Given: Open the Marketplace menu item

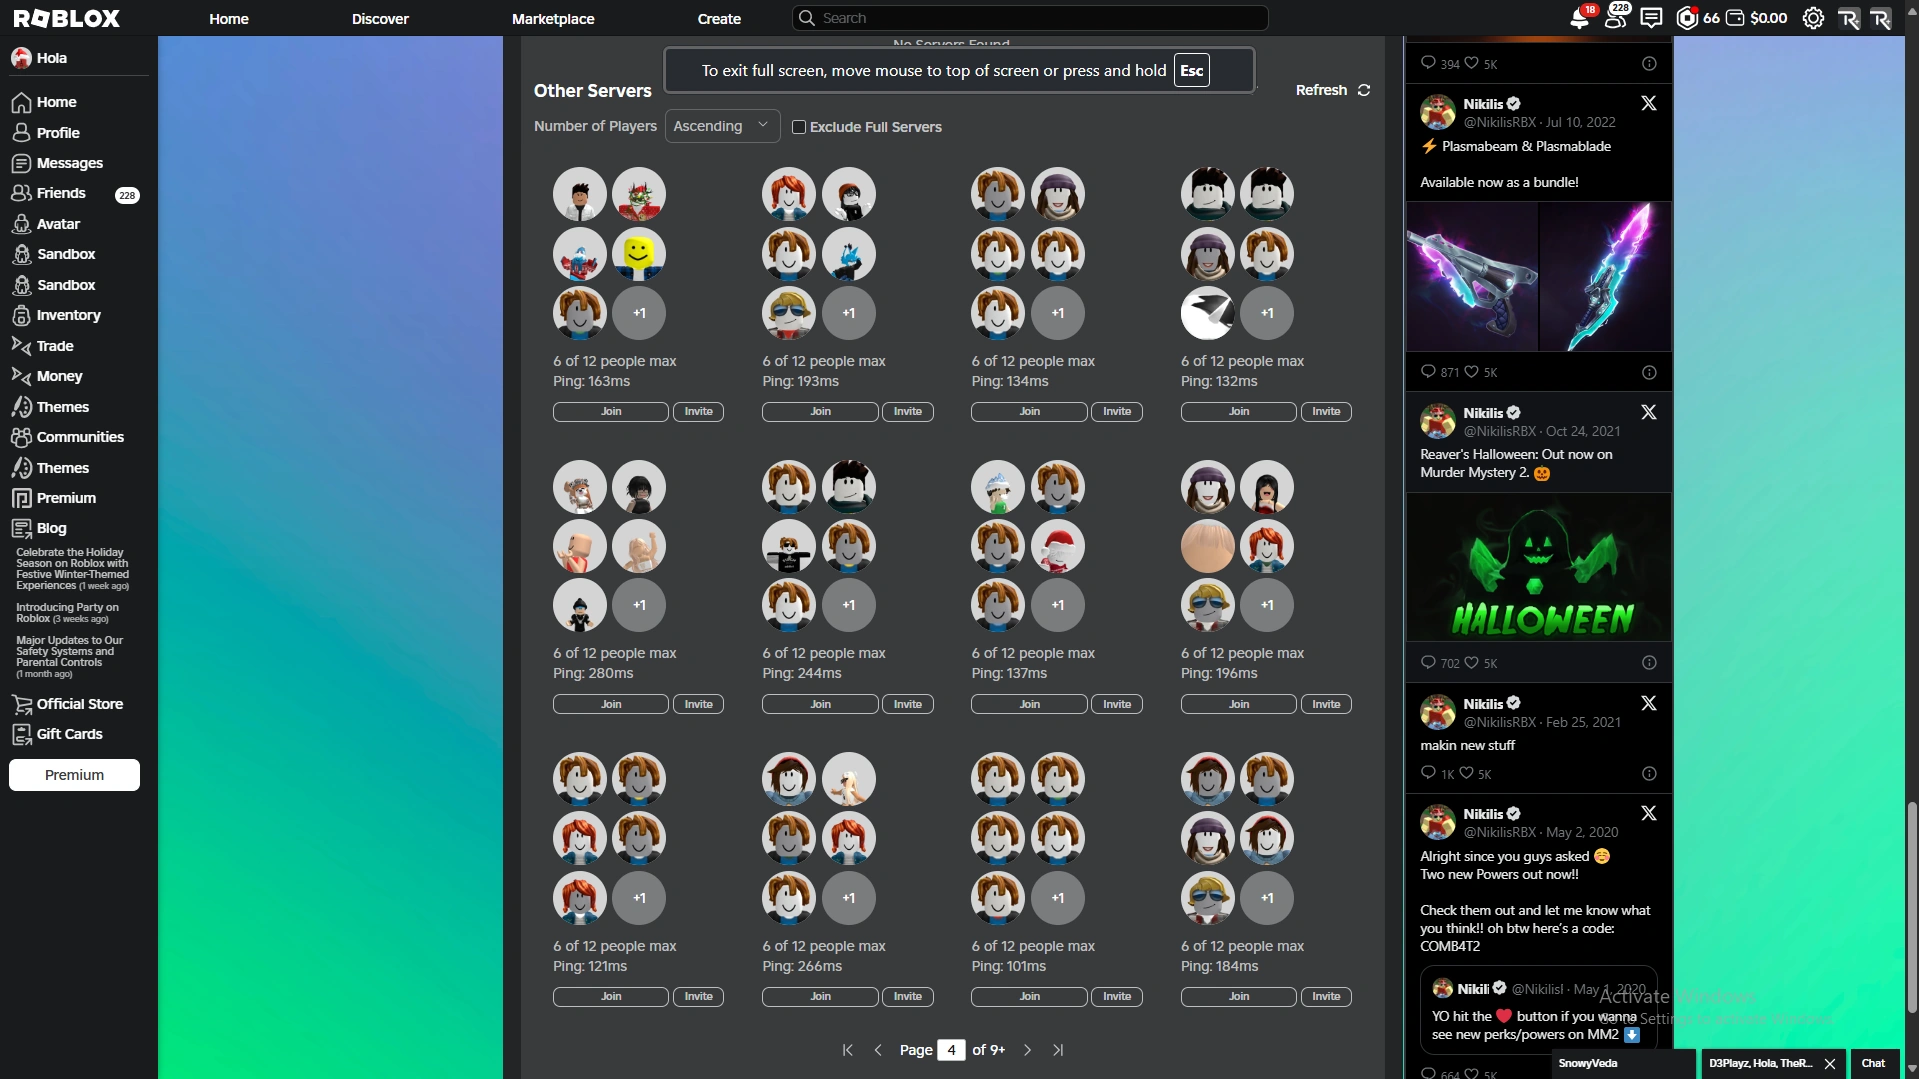Looking at the screenshot, I should click(553, 18).
